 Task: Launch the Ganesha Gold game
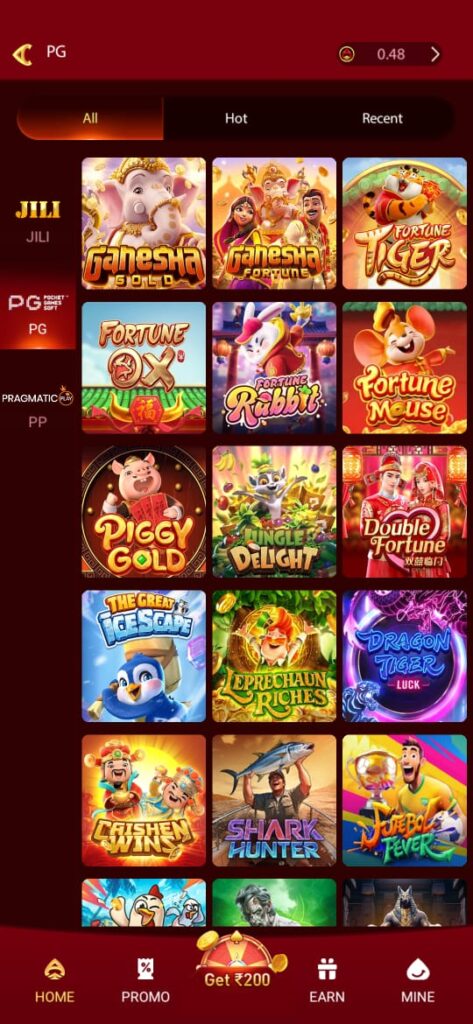144,223
